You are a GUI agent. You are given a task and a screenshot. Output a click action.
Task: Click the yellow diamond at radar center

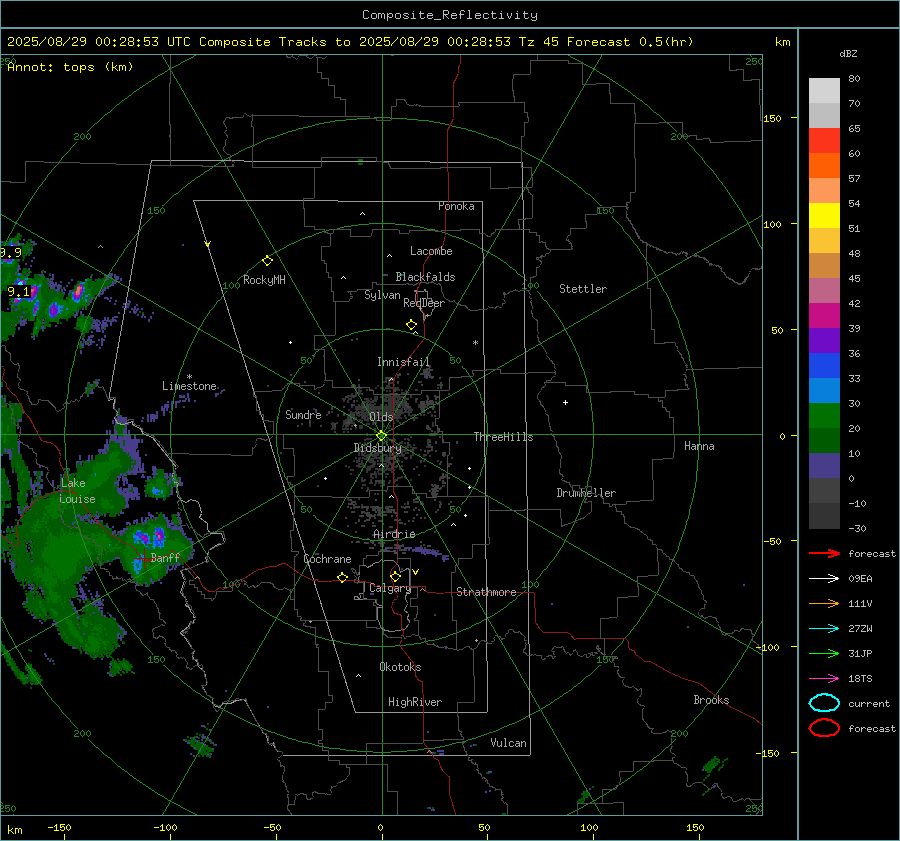coord(381,436)
